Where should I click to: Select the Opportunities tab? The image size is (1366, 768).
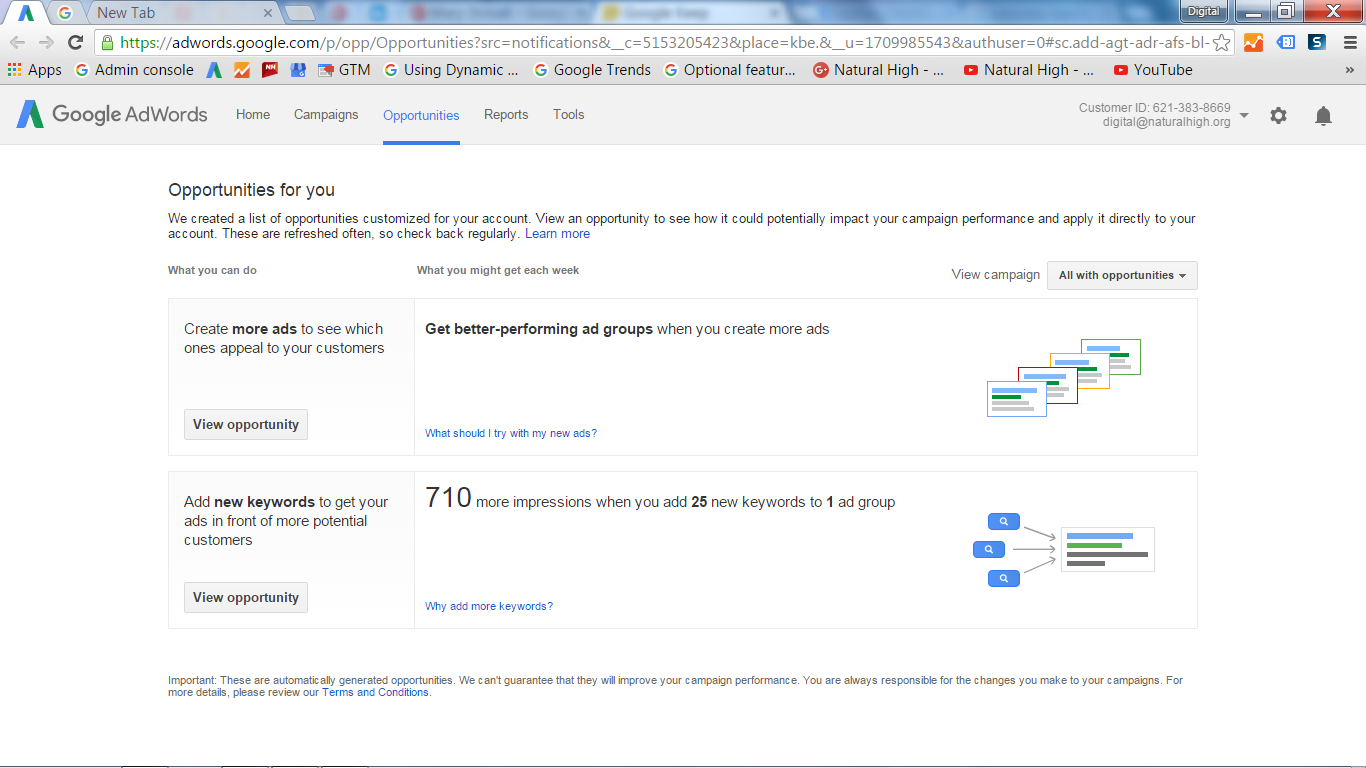click(421, 115)
